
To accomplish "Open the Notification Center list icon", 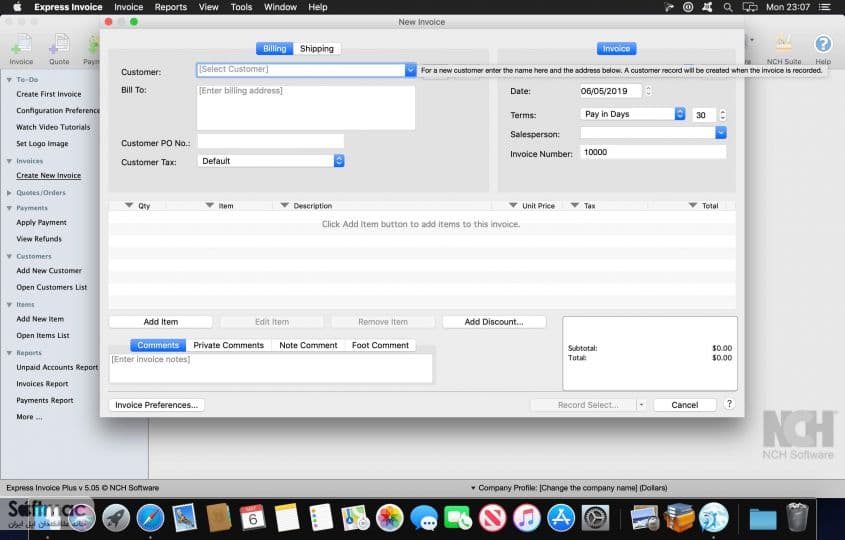I will point(825,7).
